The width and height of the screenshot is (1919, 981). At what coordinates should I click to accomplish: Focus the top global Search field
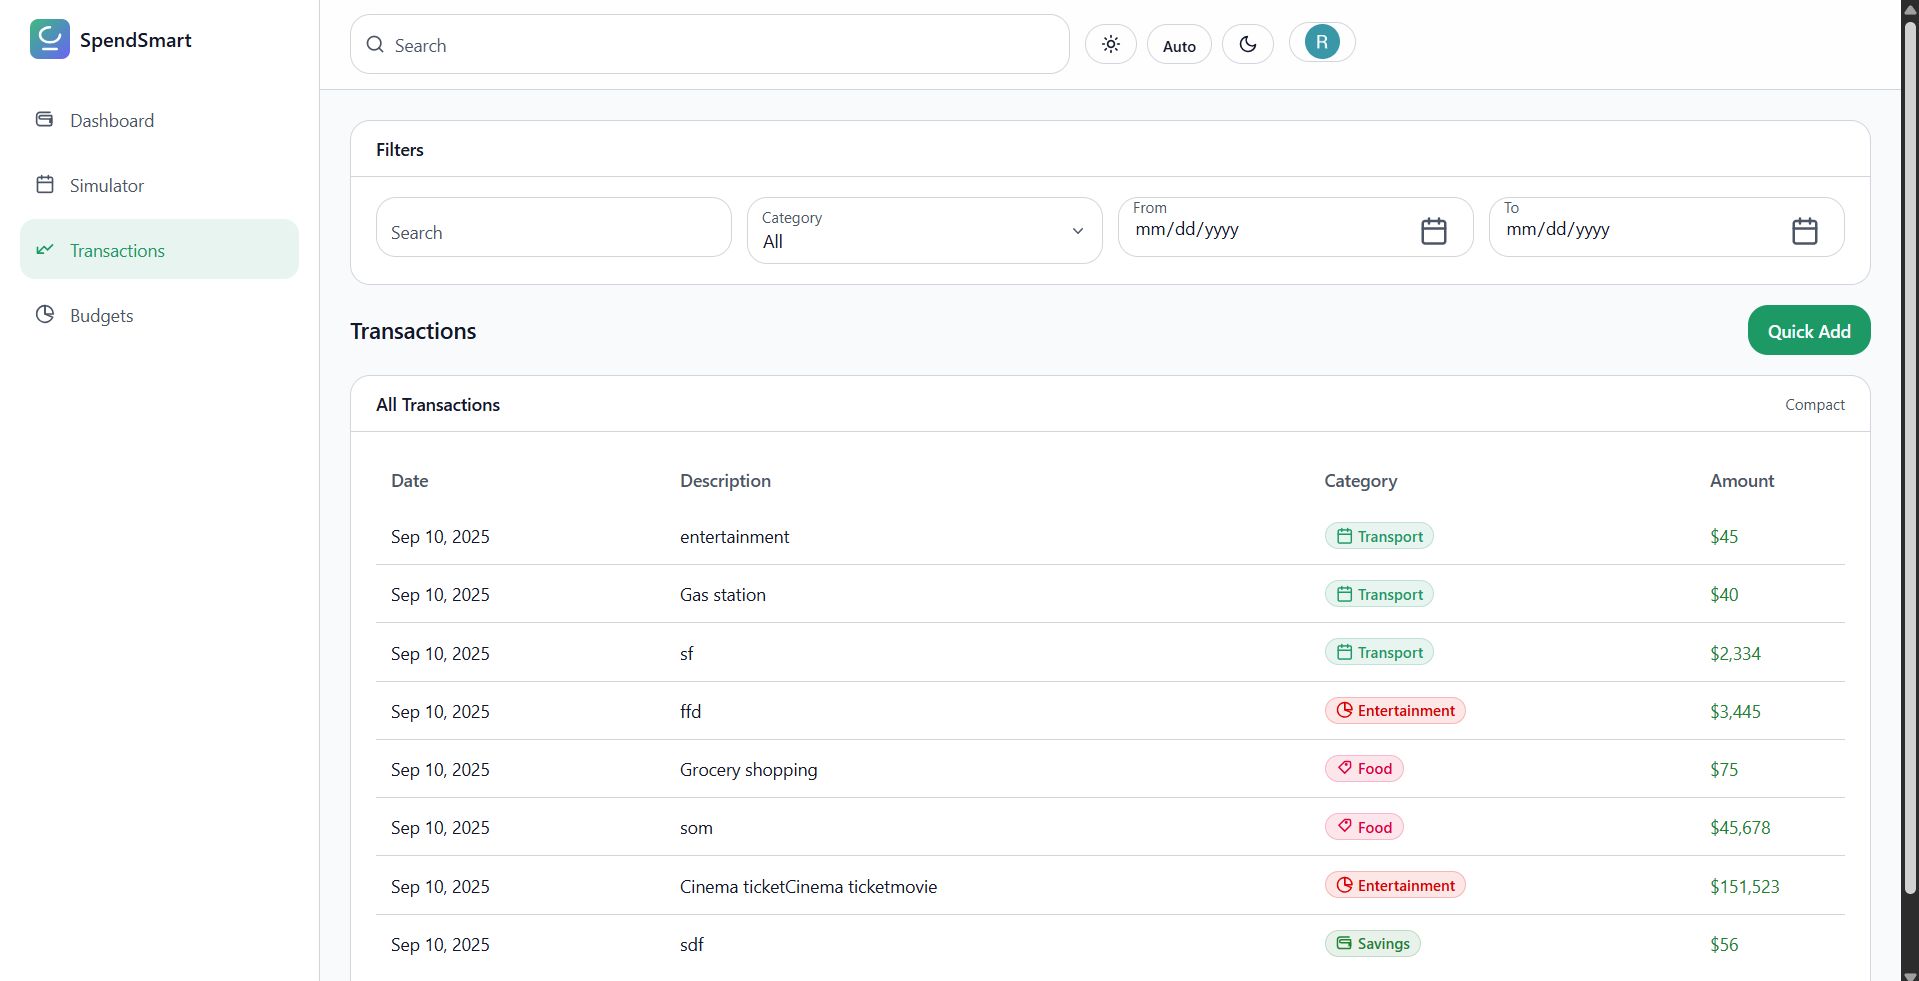710,45
